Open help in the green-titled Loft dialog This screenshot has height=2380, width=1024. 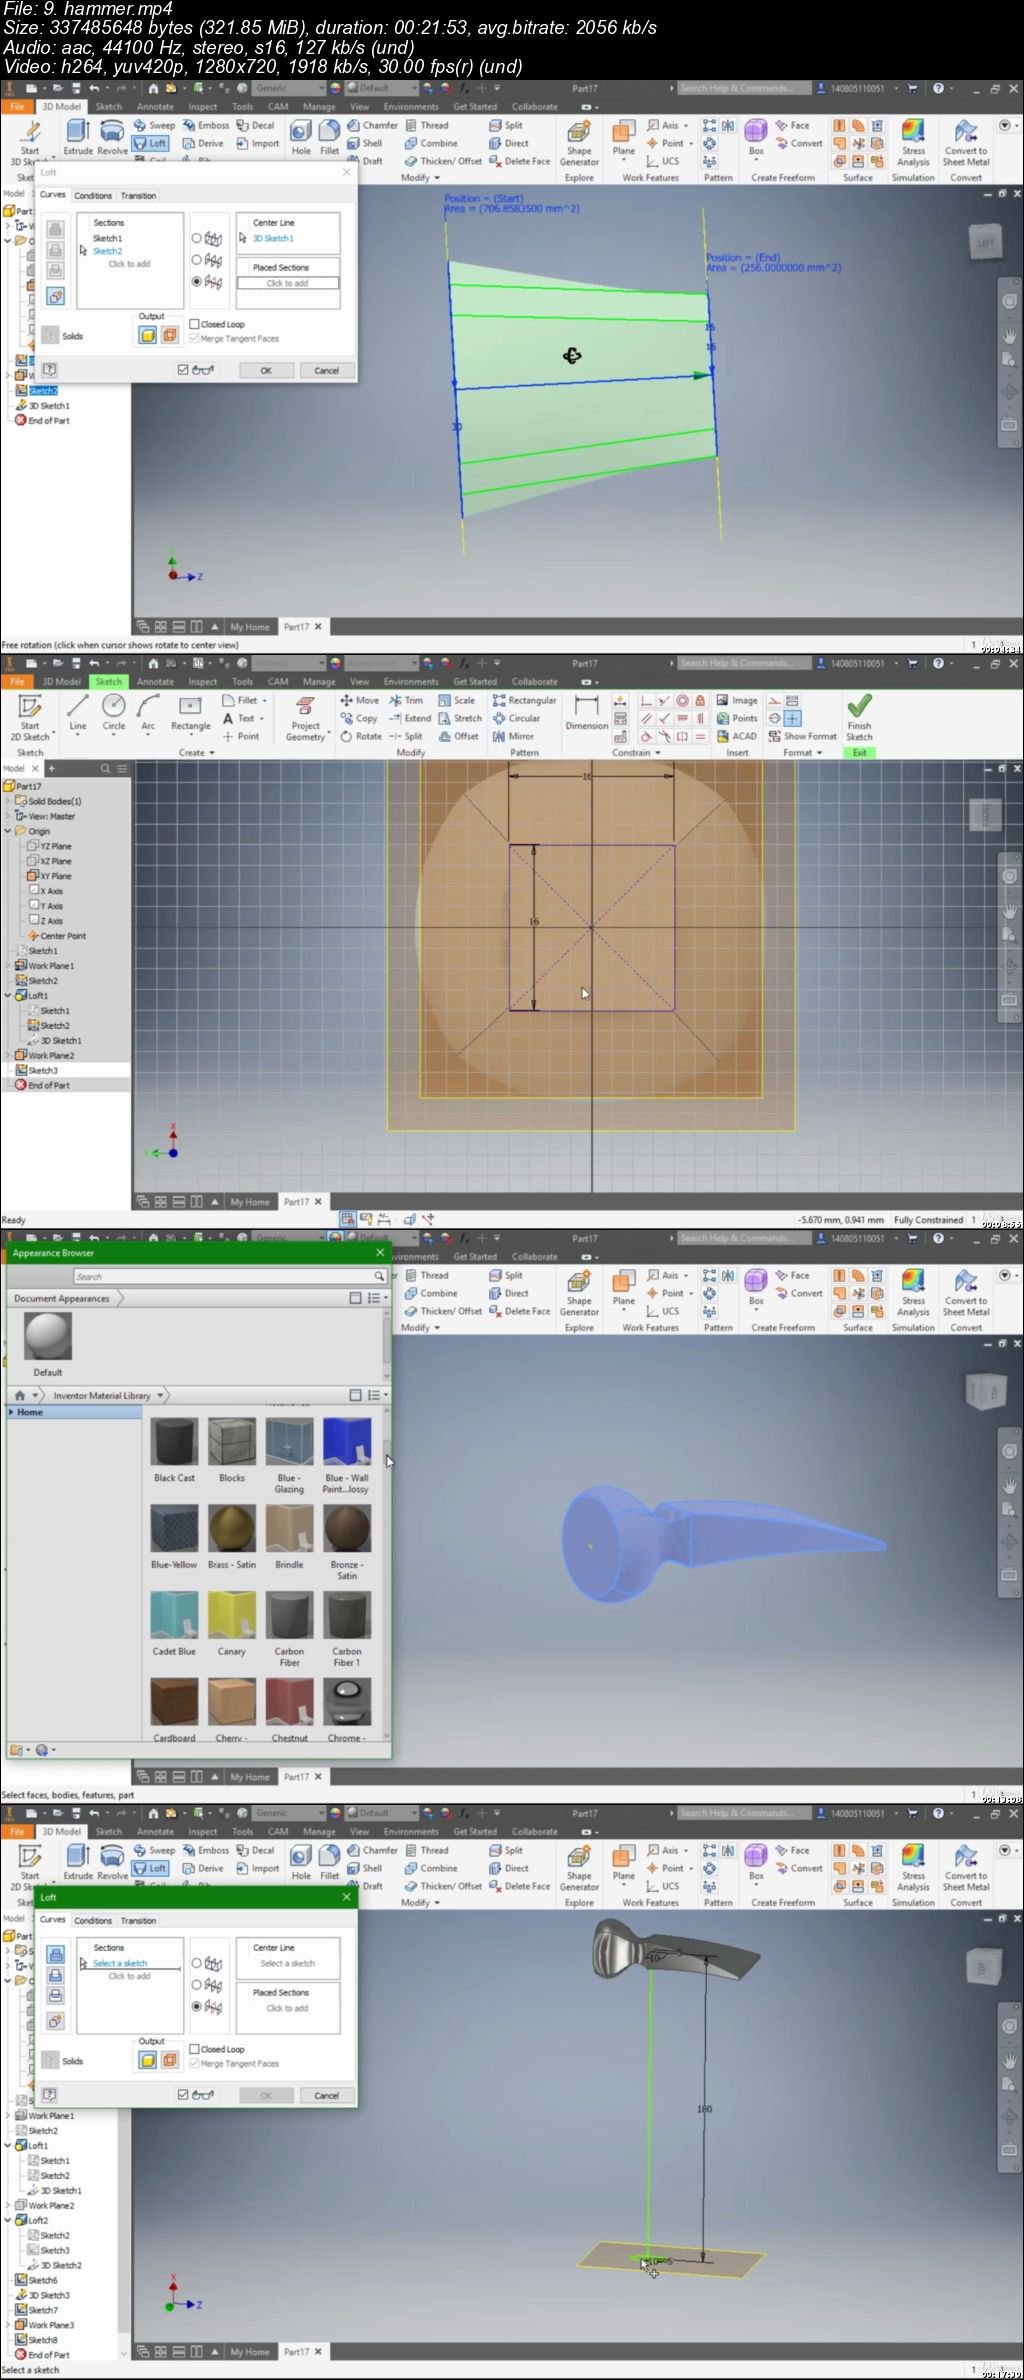pyautogui.click(x=49, y=2094)
